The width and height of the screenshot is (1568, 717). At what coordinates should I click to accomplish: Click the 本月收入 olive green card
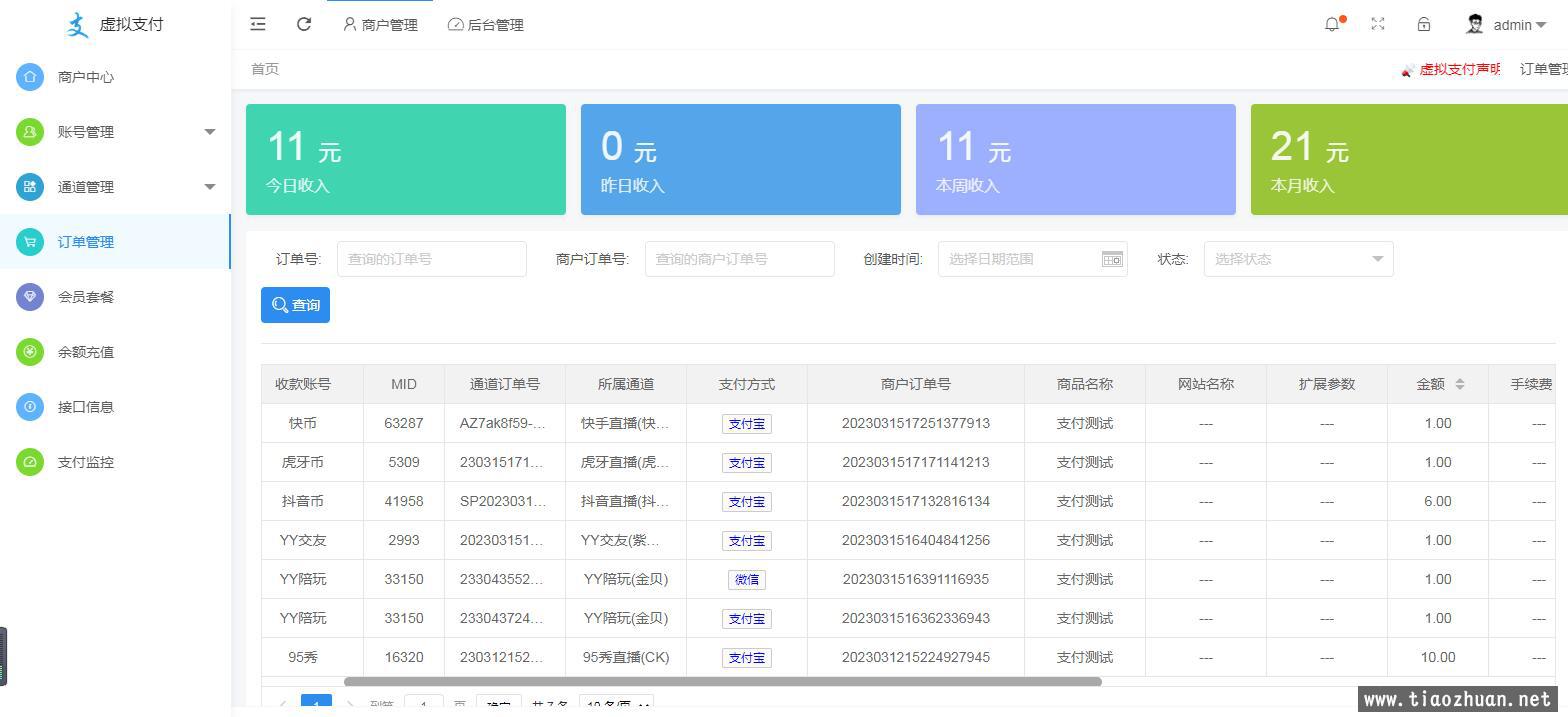1409,159
